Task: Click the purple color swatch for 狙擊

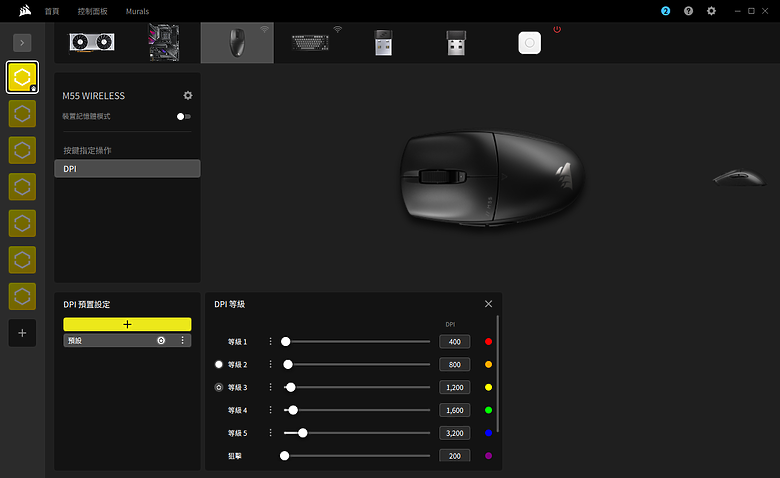Action: coord(488,456)
